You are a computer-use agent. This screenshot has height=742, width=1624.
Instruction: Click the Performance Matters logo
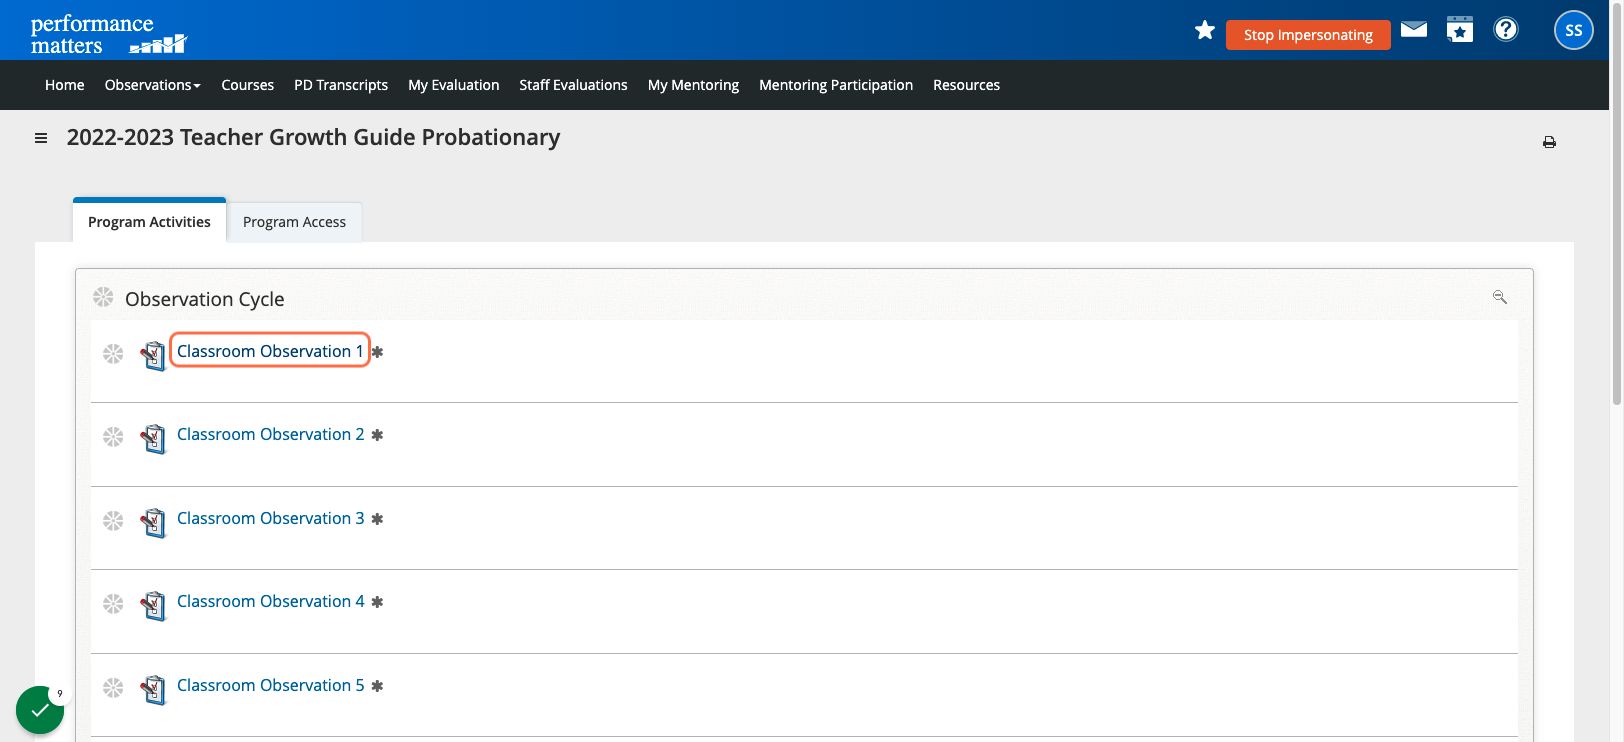(x=108, y=34)
